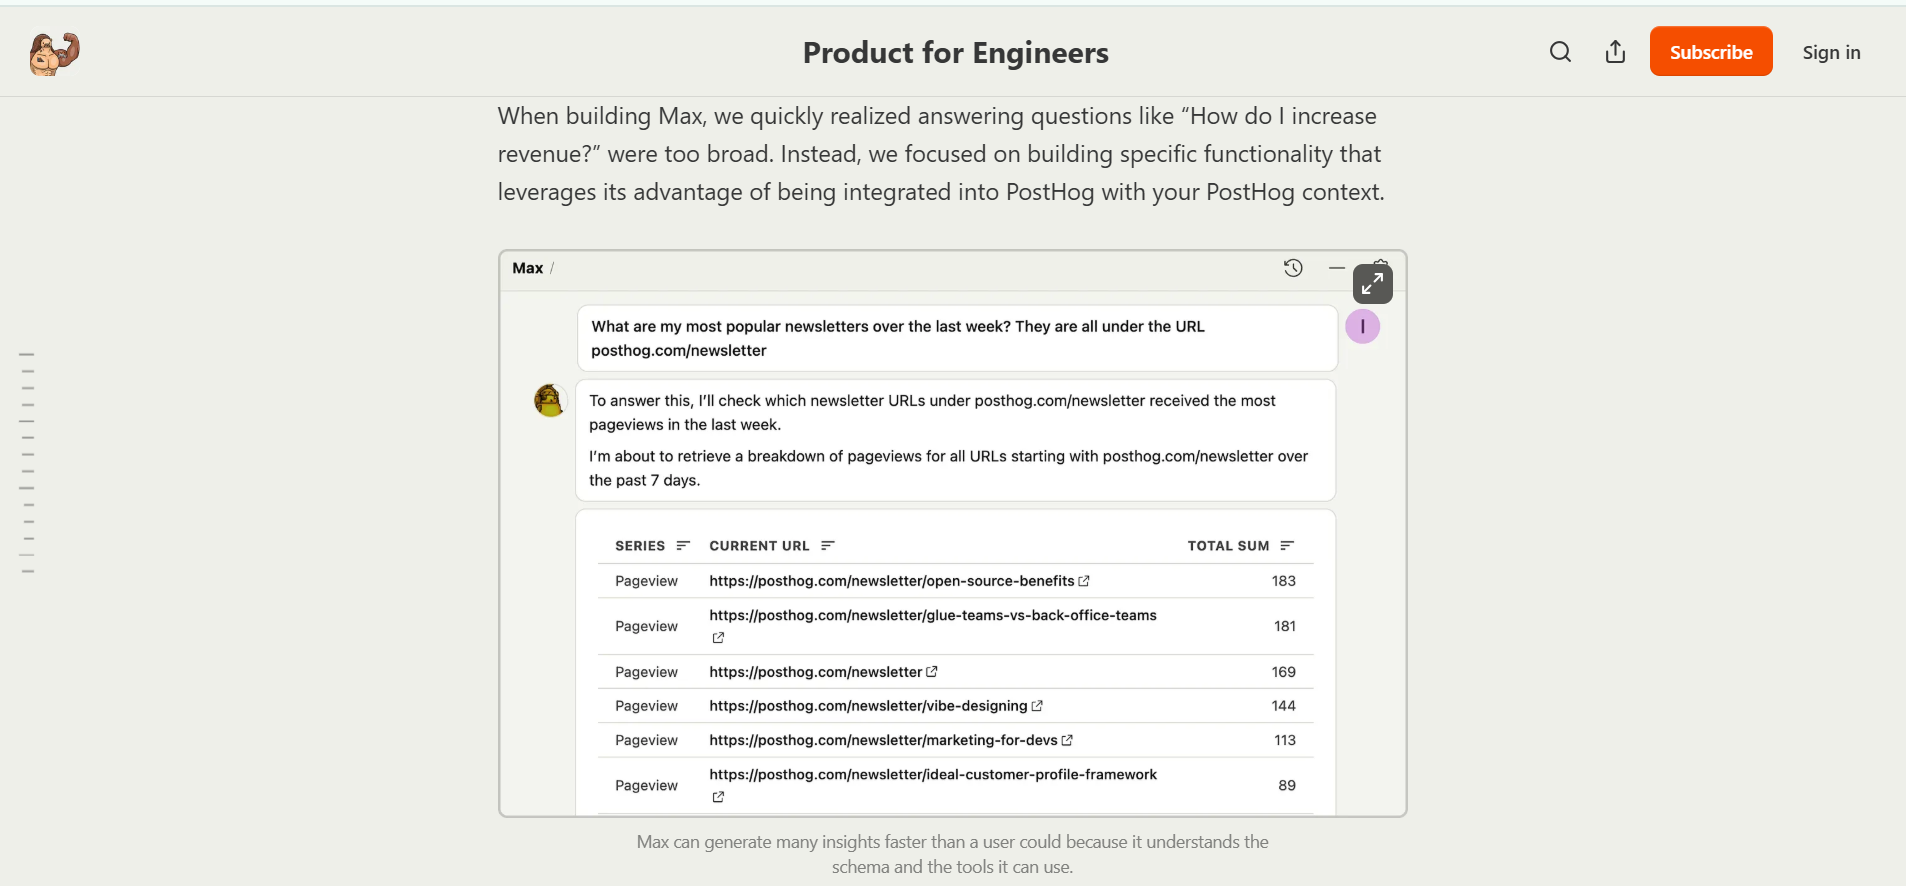Open chat history in the Max widget
Viewport: 1906px width, 886px height.
tap(1293, 268)
